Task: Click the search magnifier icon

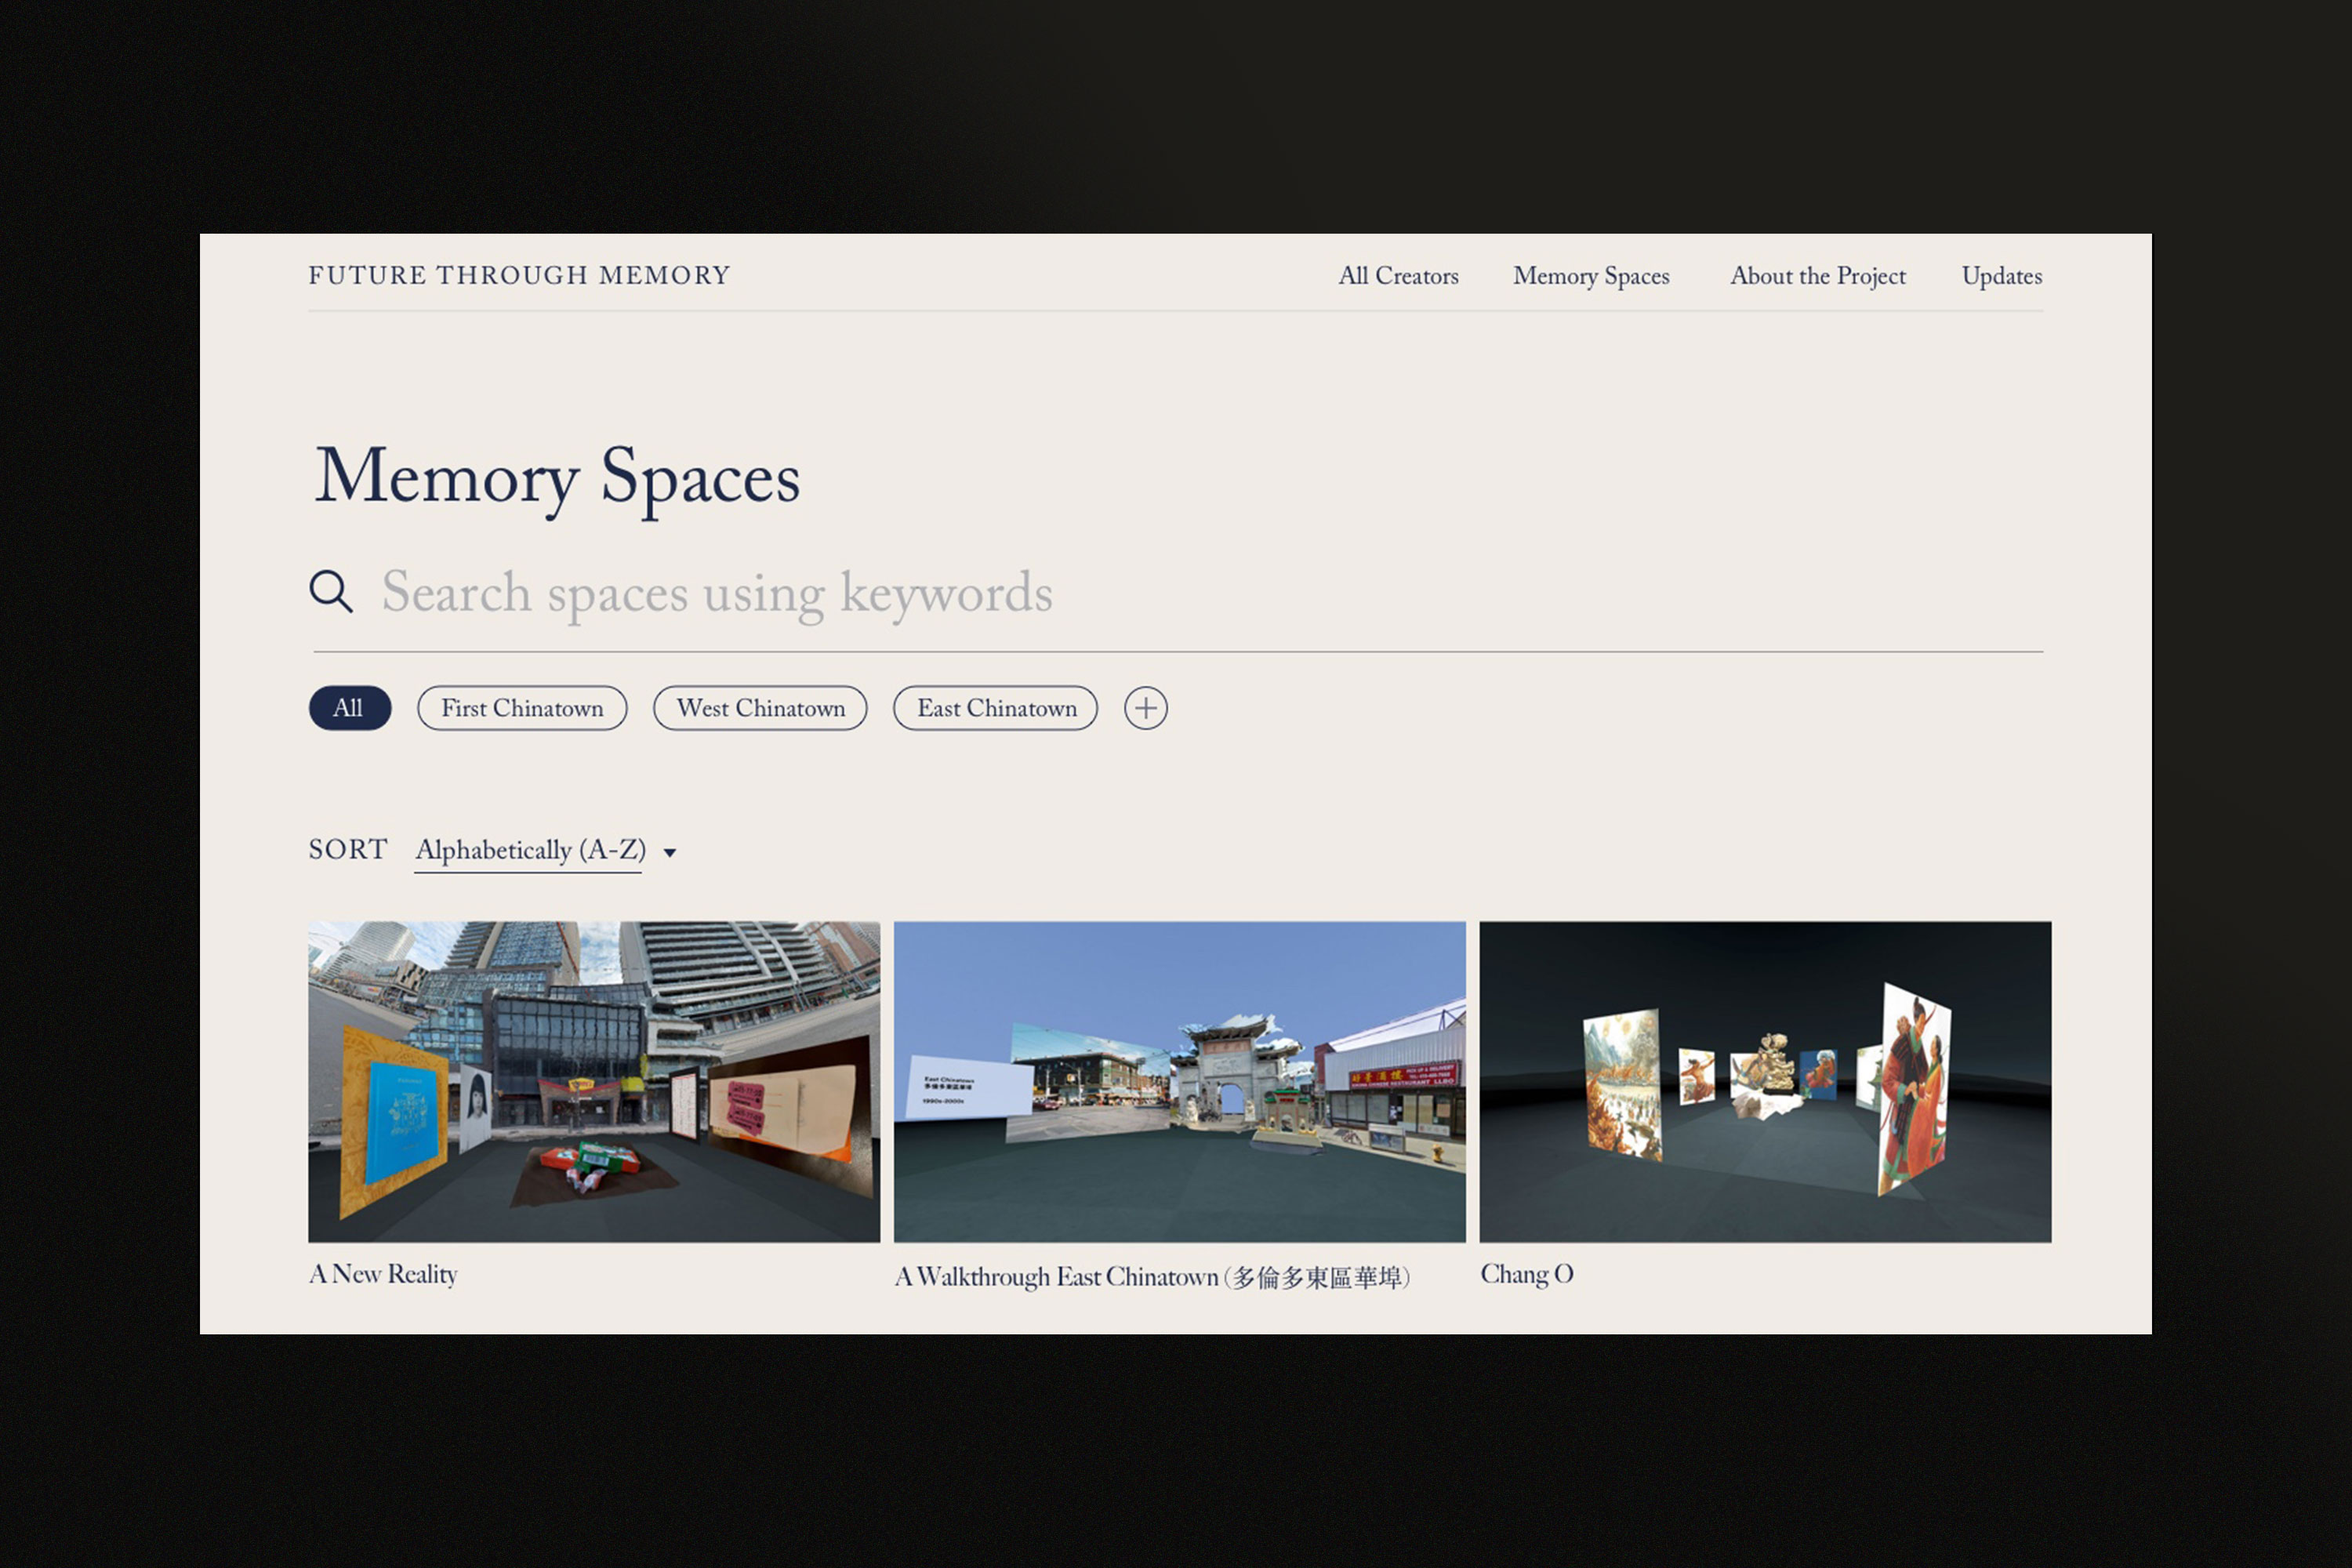Action: click(x=331, y=592)
